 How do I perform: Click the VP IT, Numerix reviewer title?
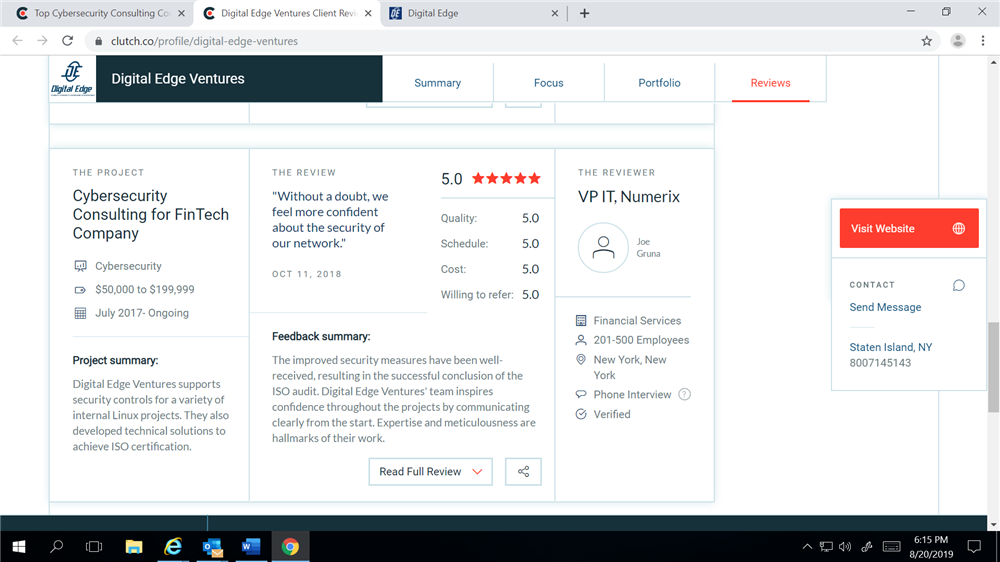coord(629,196)
